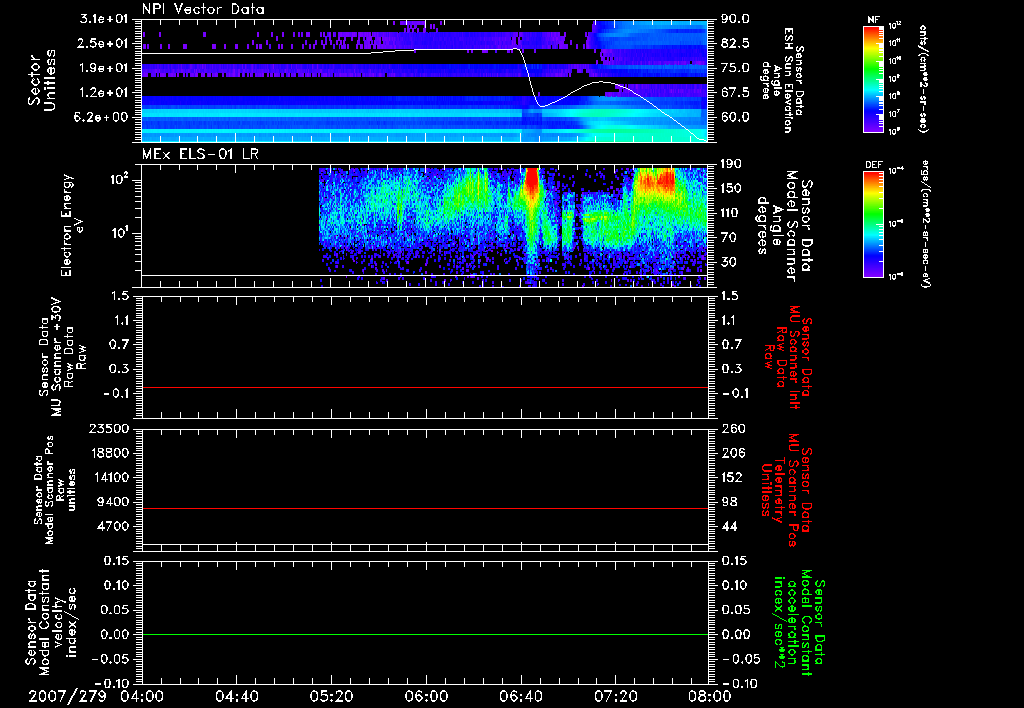Click the "75.0" sun elevation axis value
This screenshot has height=708, width=1024.
[x=735, y=68]
